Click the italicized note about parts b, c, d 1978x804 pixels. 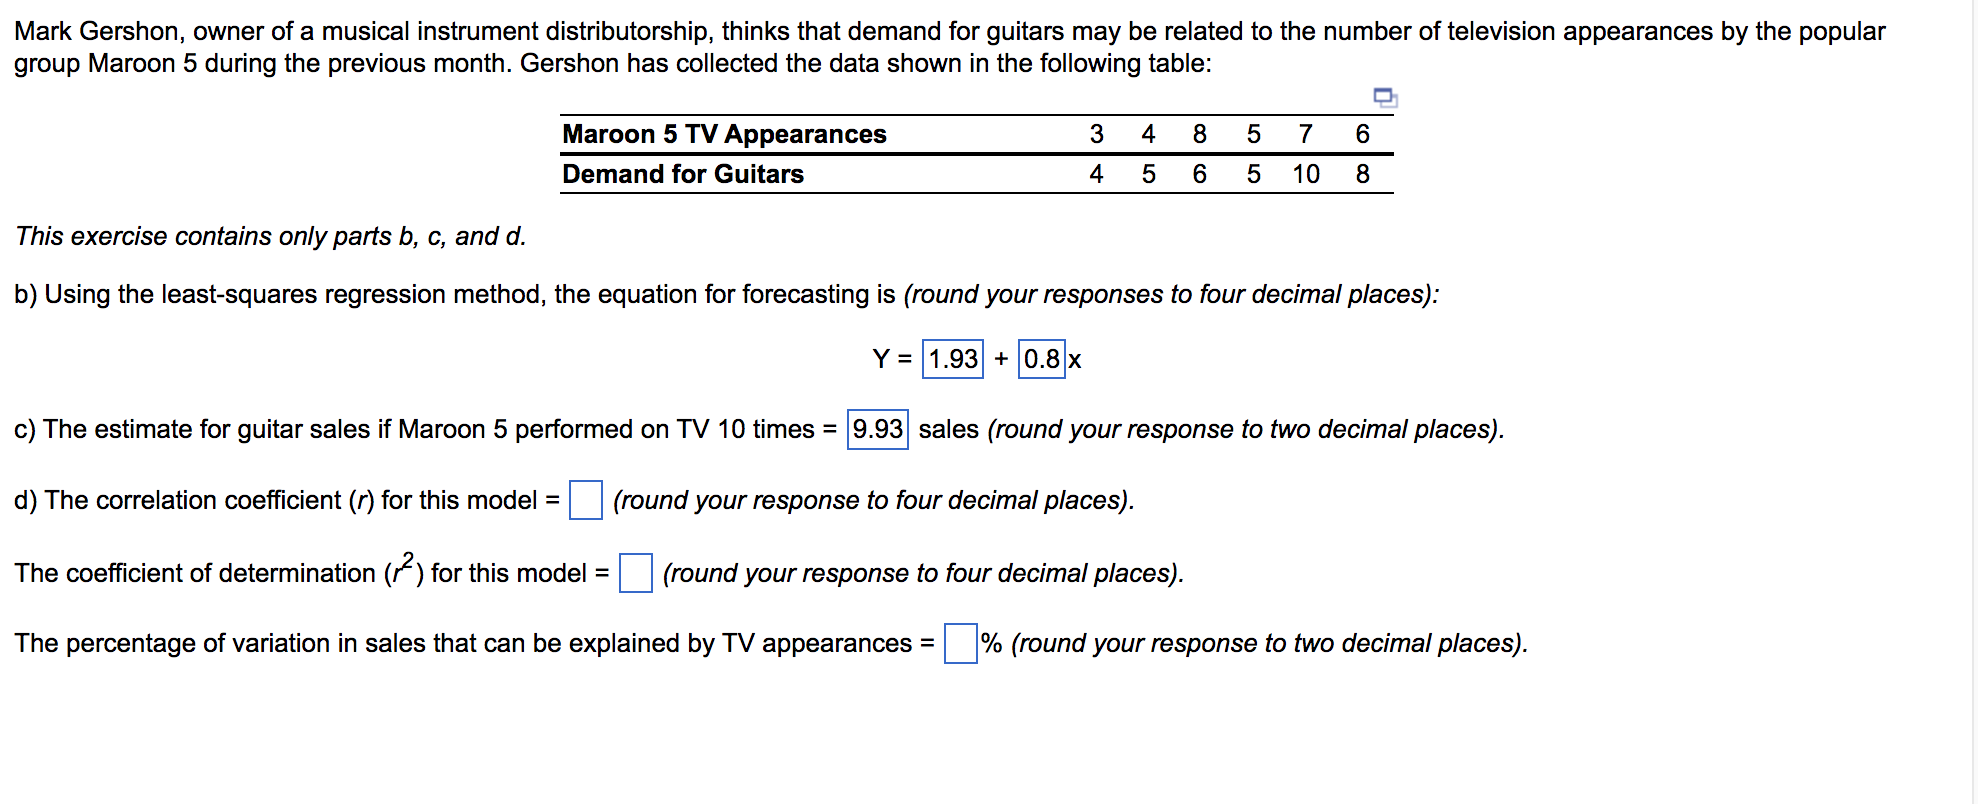pyautogui.click(x=271, y=236)
